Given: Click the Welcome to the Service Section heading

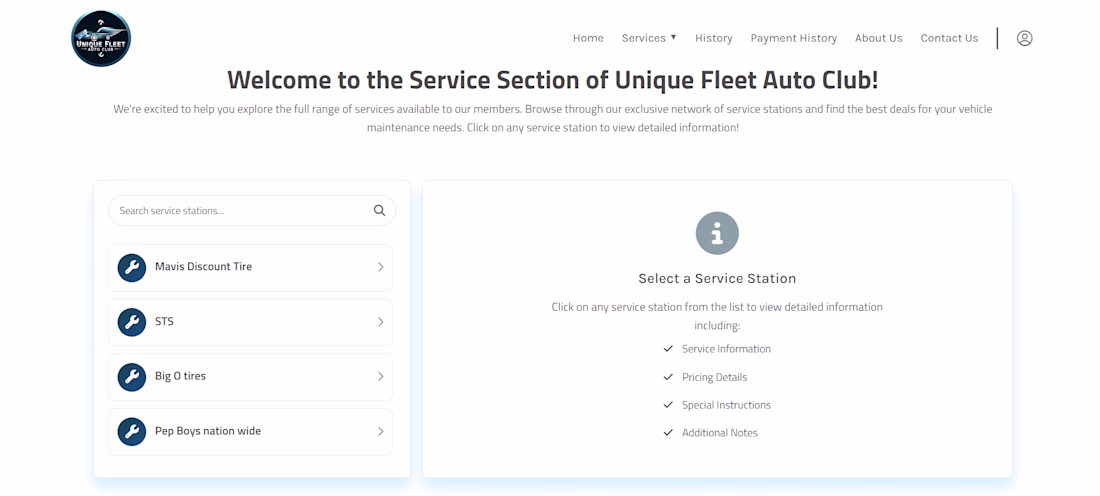Looking at the screenshot, I should tap(553, 80).
